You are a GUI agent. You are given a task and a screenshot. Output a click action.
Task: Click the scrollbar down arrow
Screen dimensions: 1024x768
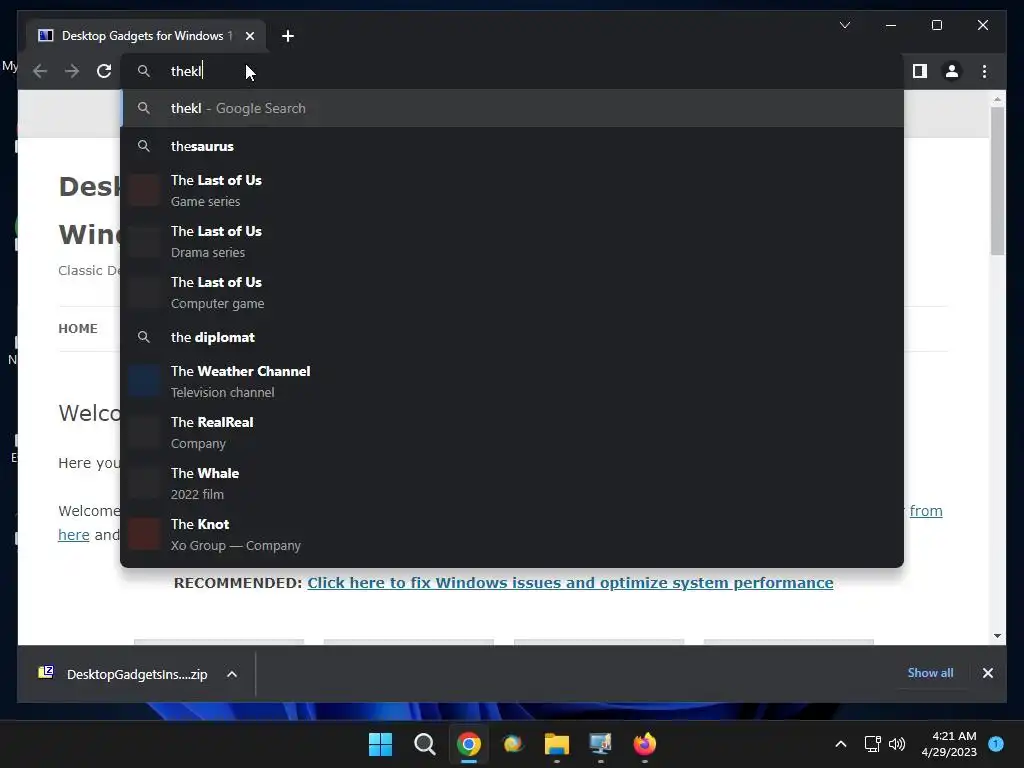tap(997, 635)
